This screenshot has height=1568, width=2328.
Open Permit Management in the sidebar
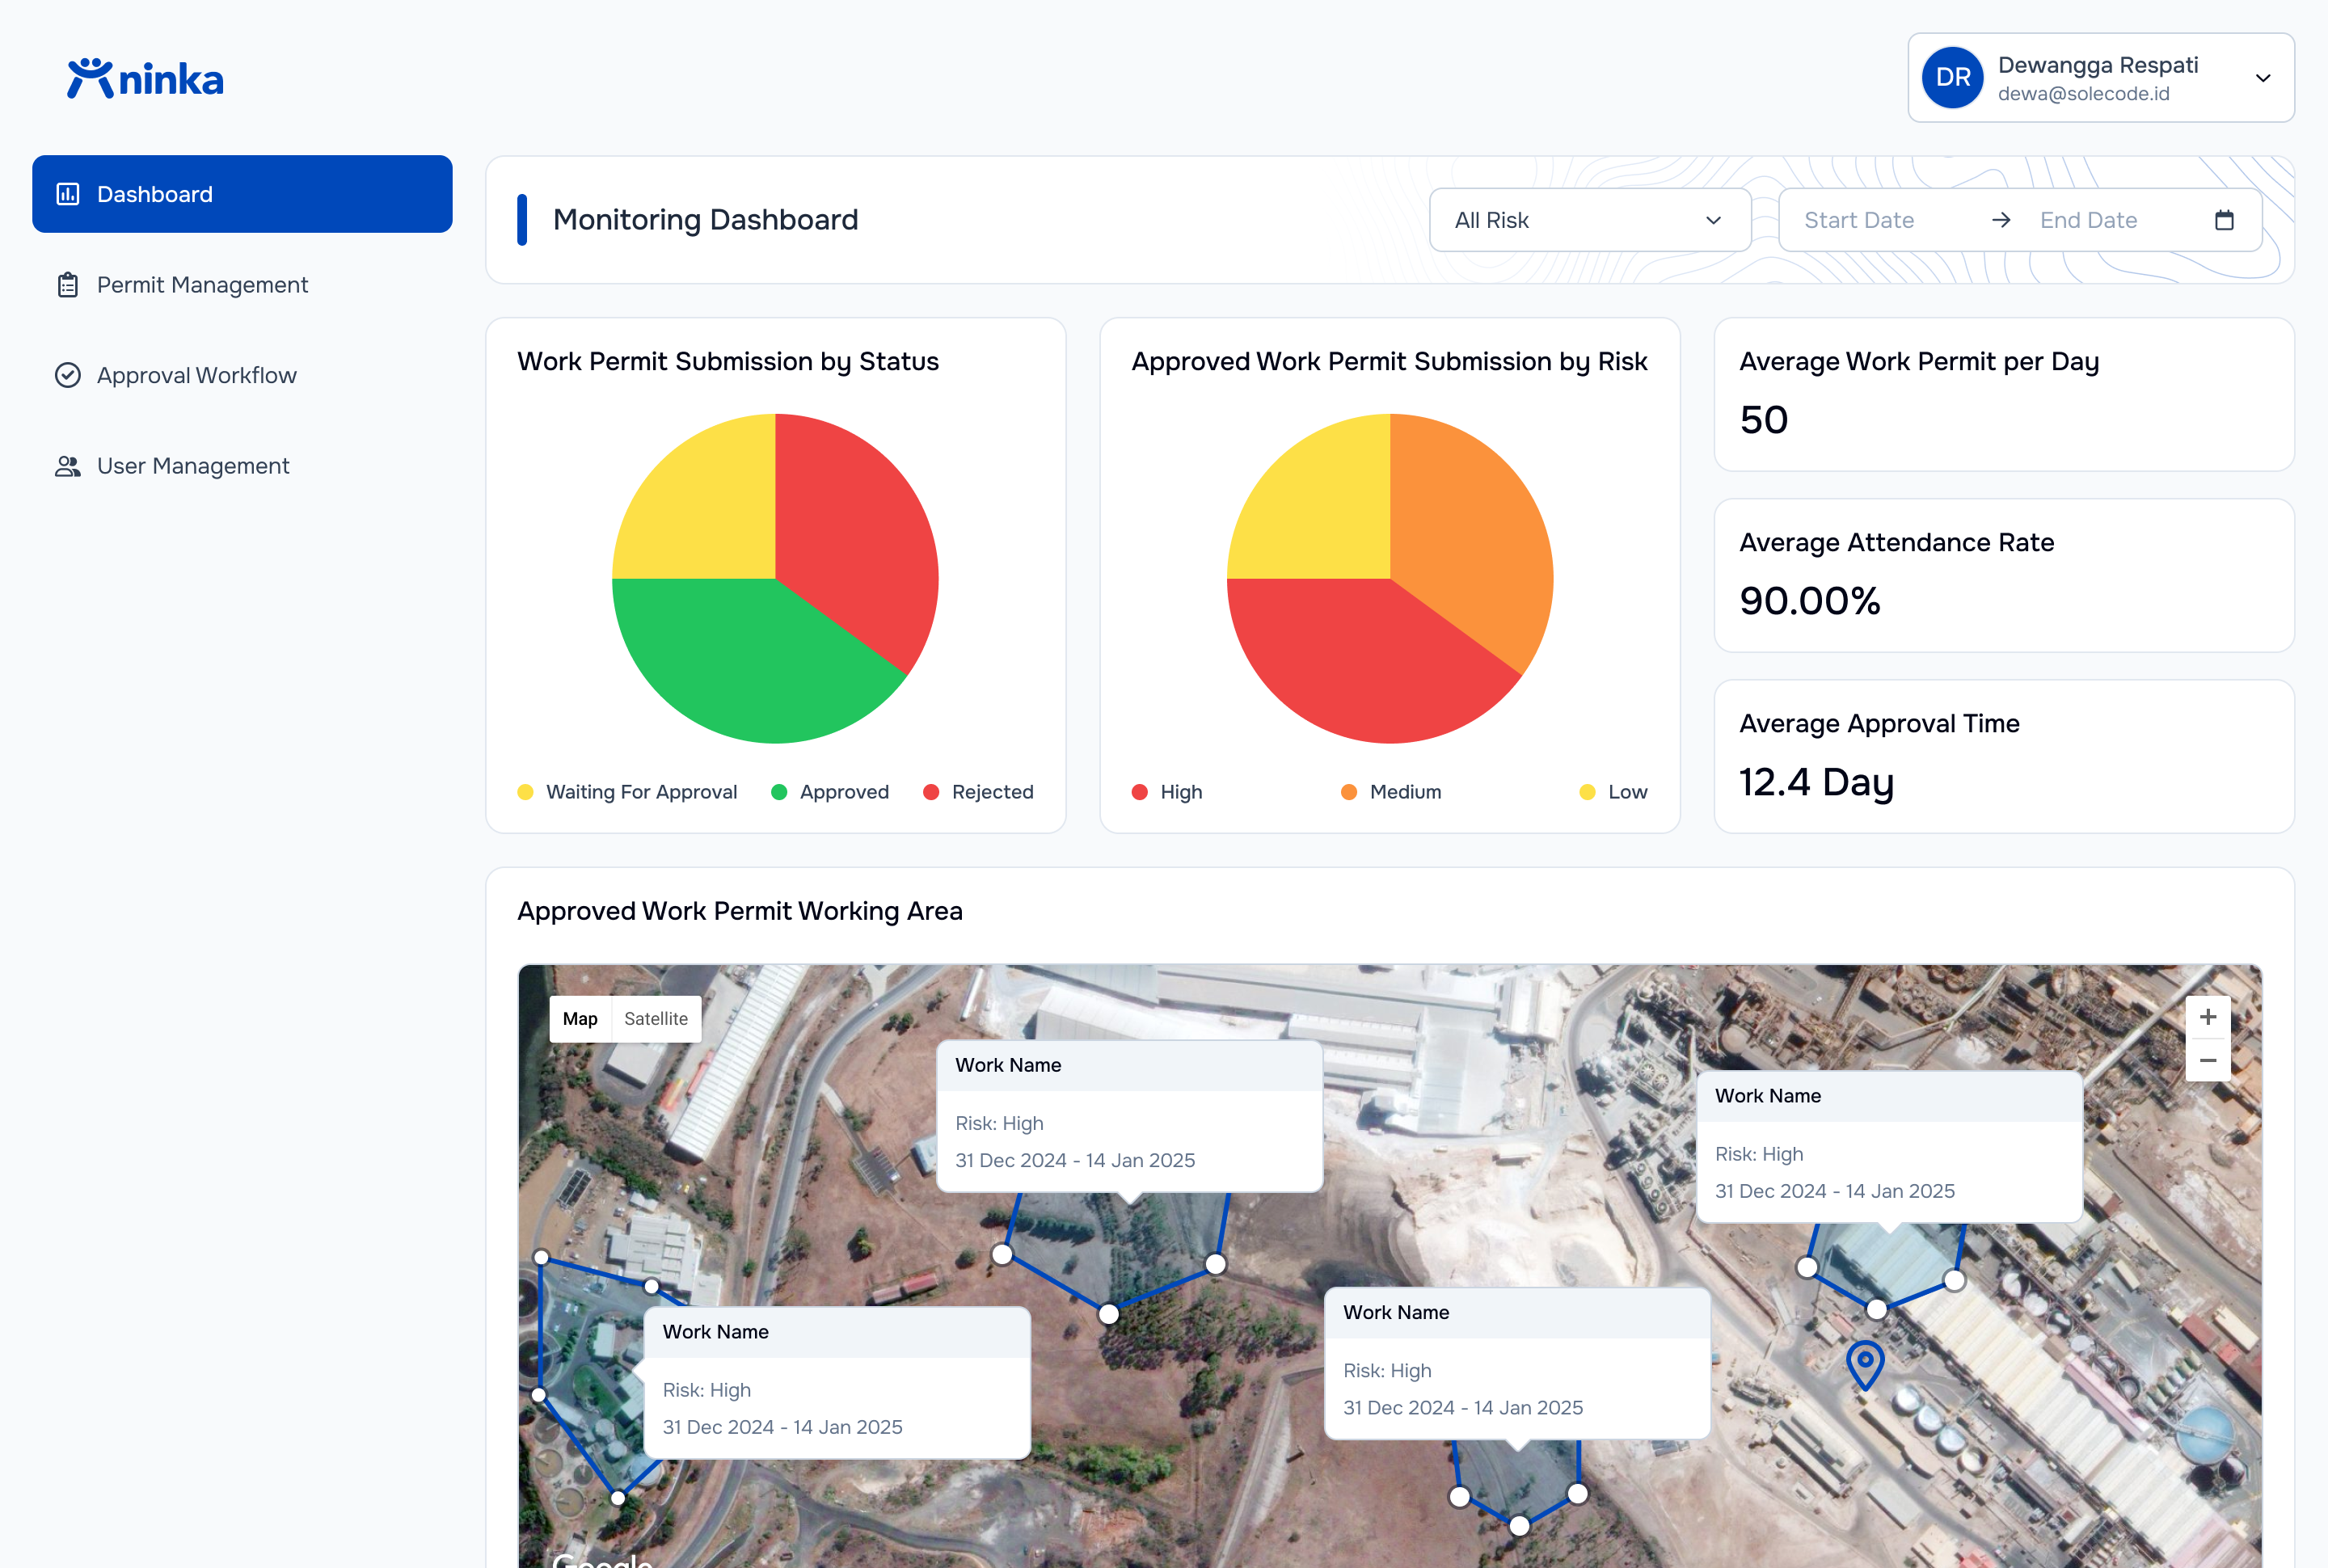click(x=242, y=285)
